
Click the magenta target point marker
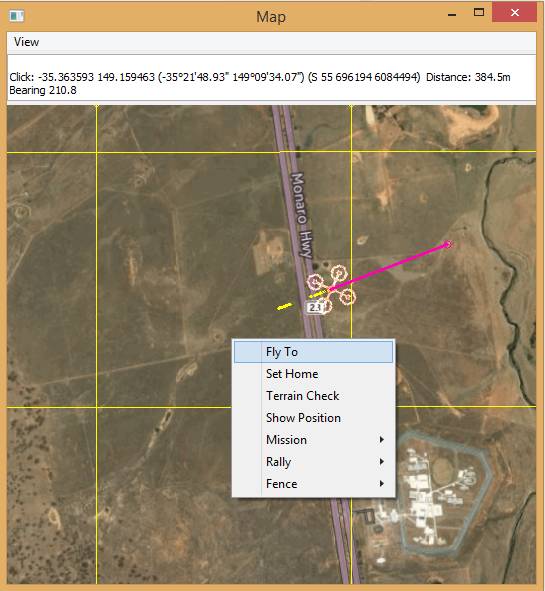click(448, 245)
